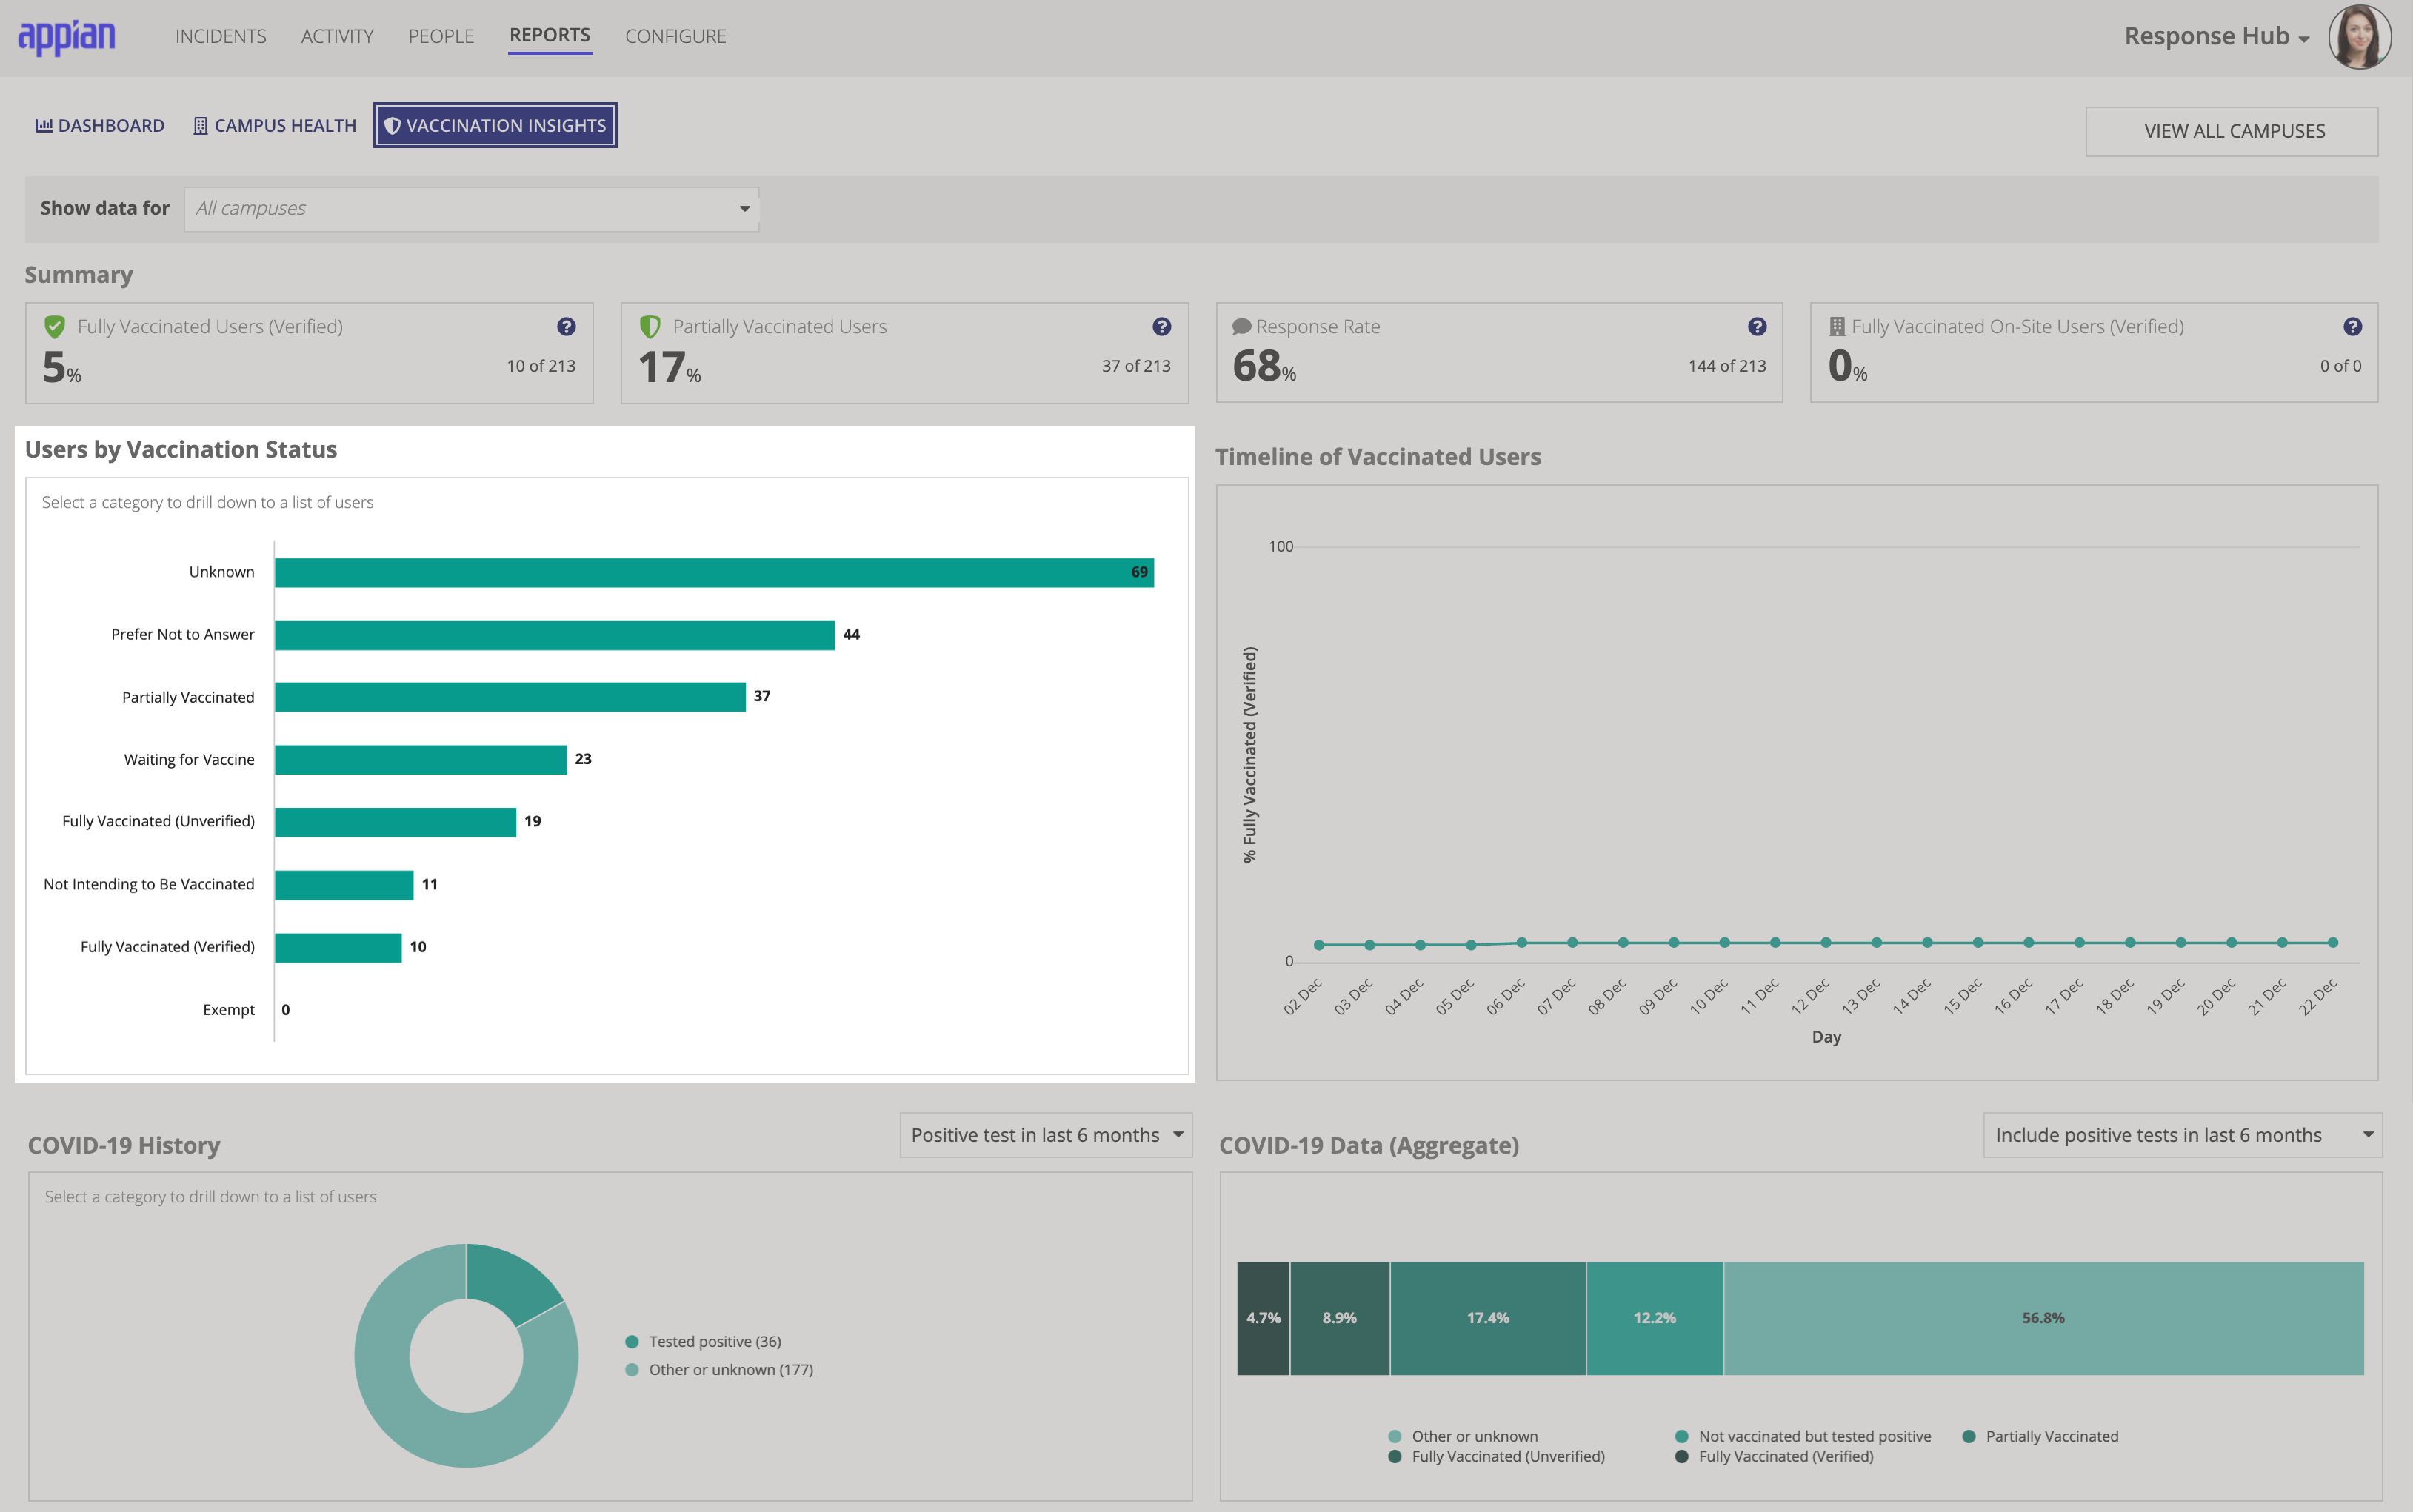Click the 144 of 213 value
The height and width of the screenshot is (1512, 2413).
pos(1727,366)
